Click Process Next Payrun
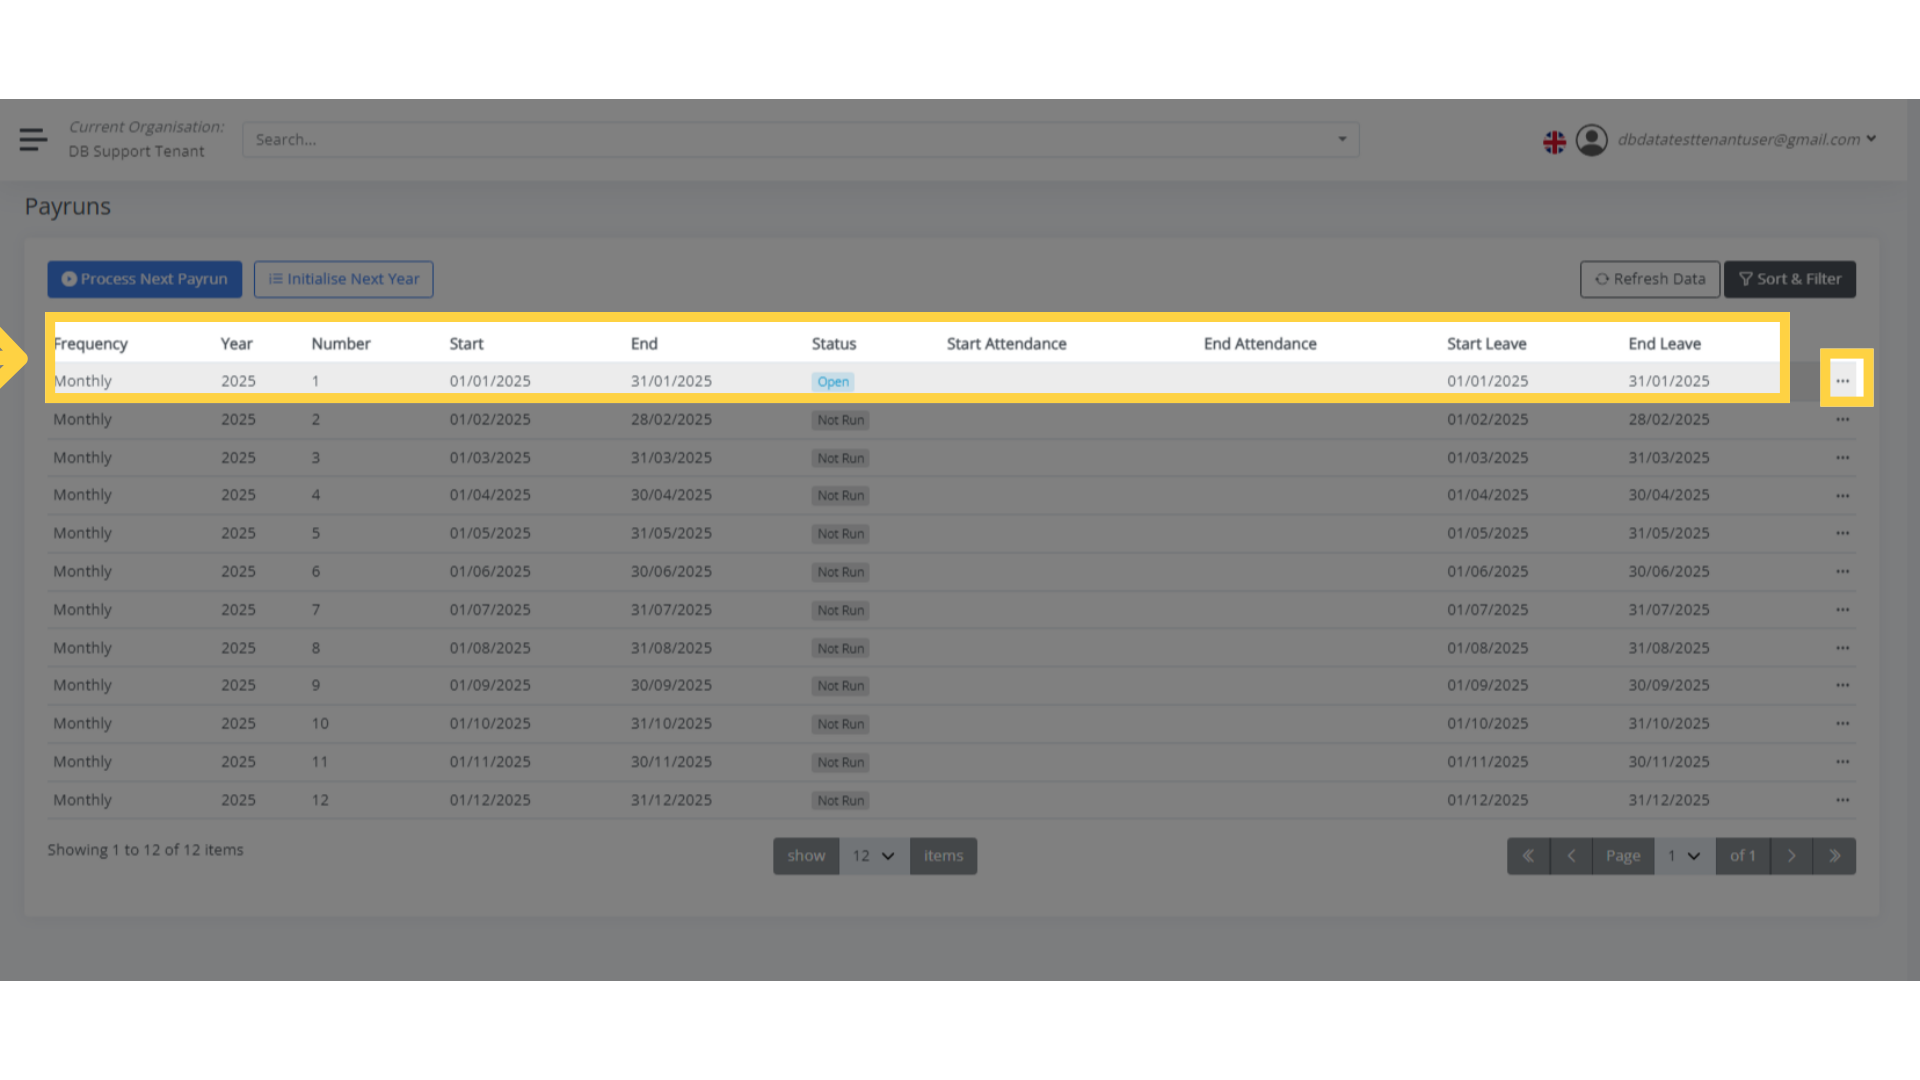1920x1080 pixels. coord(144,279)
